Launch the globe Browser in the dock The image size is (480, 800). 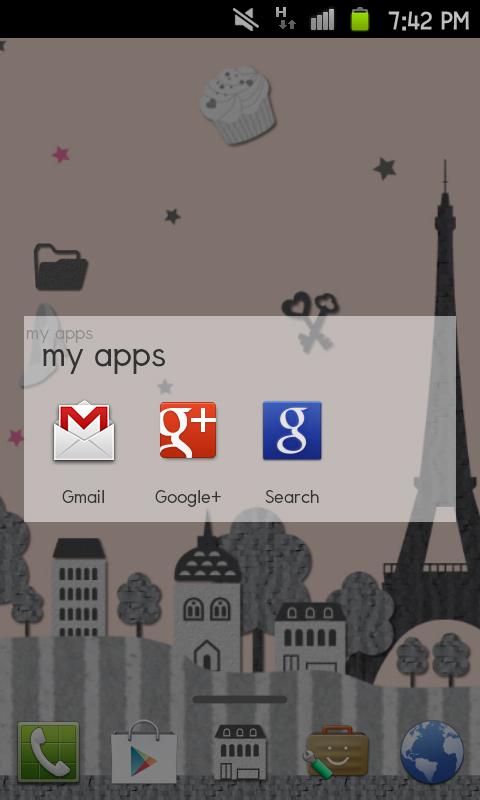click(432, 752)
